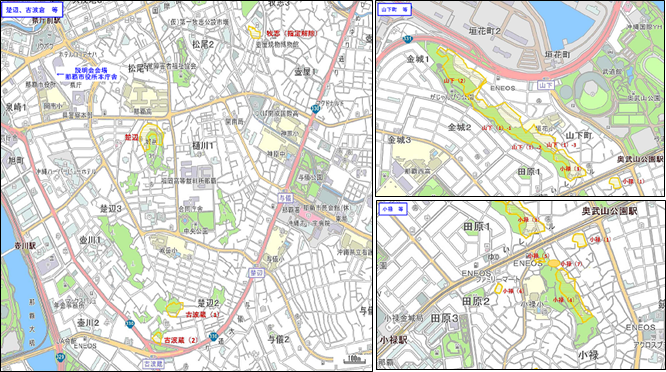
Task: Click the 壺川2 district name
Action: (88, 323)
